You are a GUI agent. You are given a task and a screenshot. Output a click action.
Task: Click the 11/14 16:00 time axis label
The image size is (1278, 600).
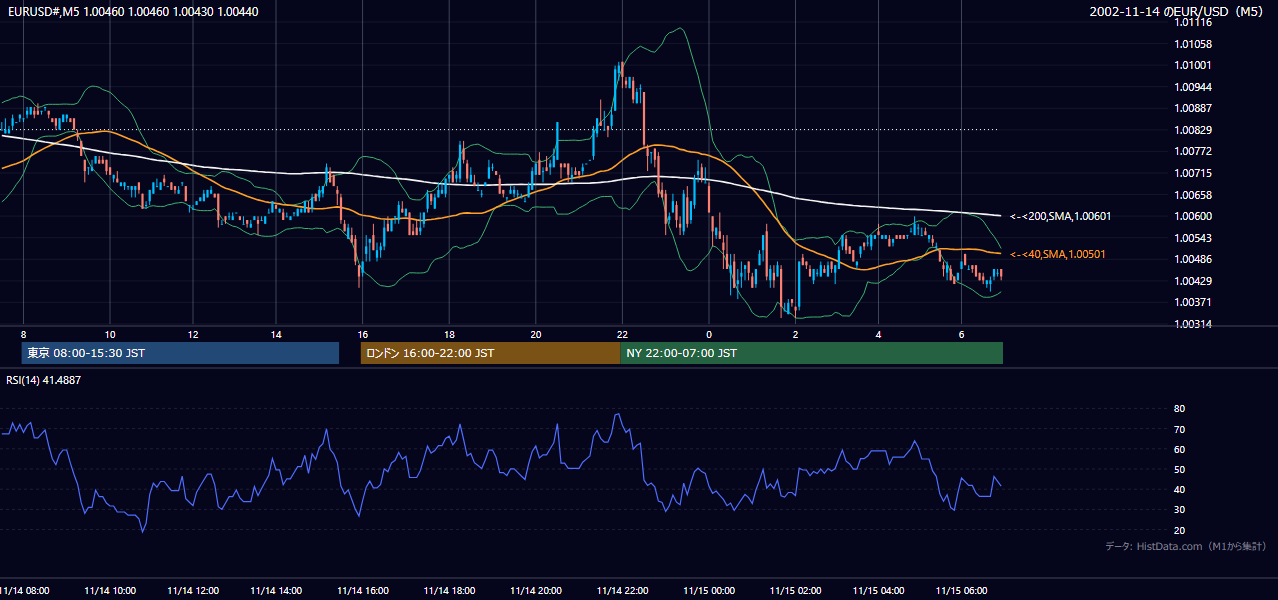coord(363,590)
